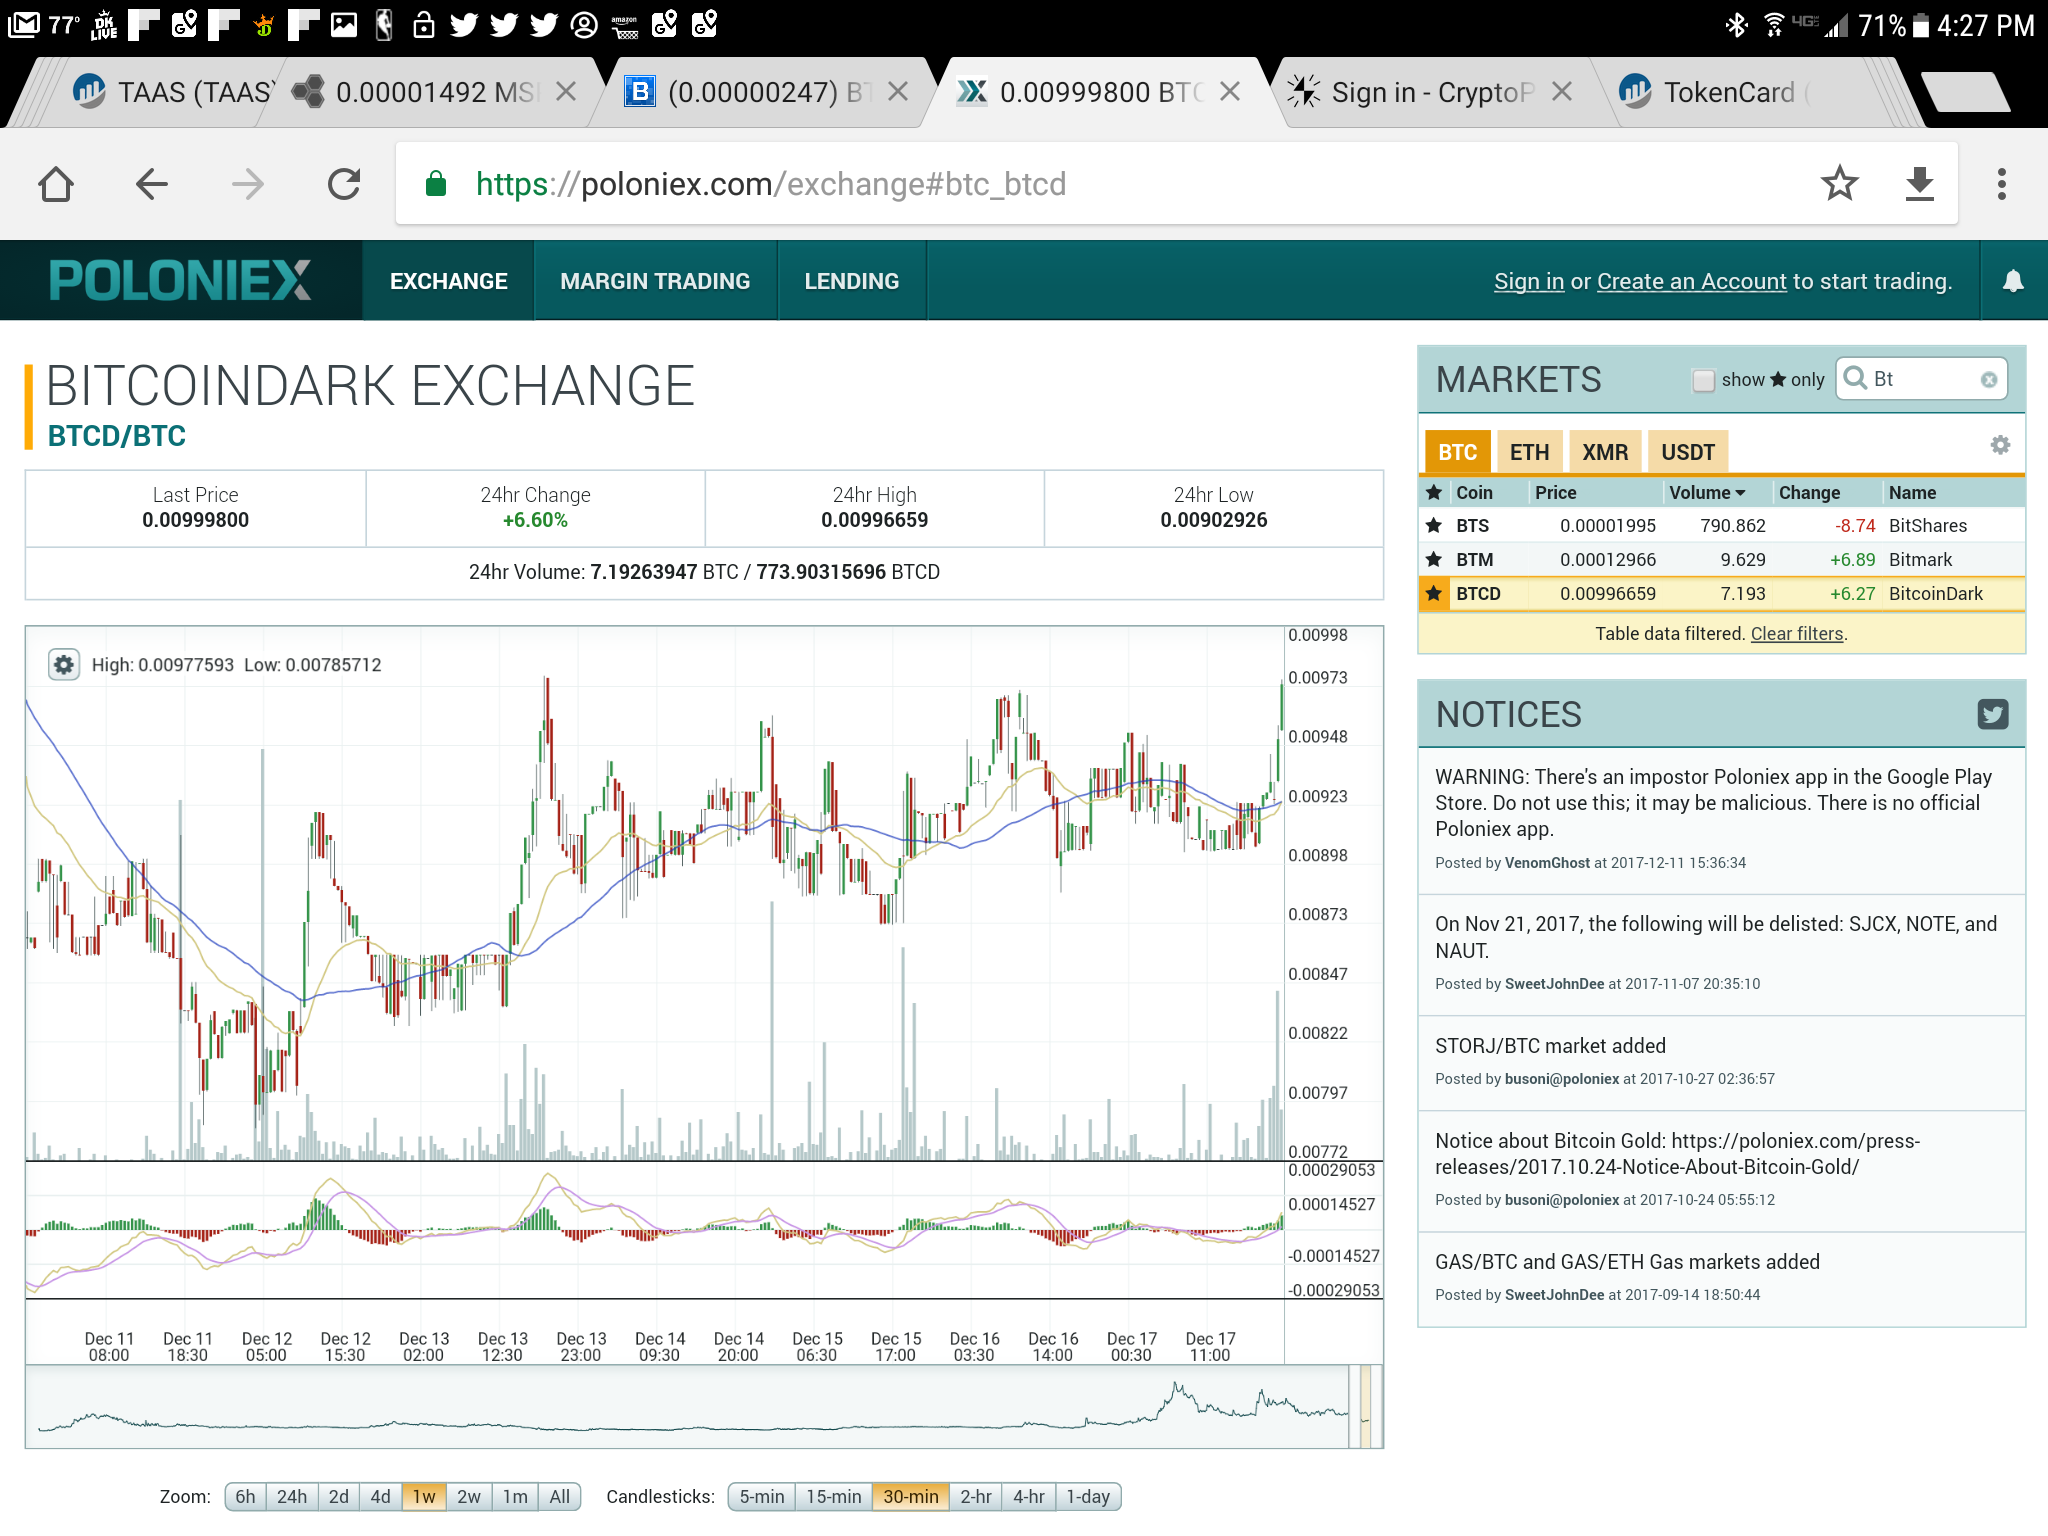This screenshot has height=1536, width=2048.
Task: Reload the Poloniex page
Action: (x=344, y=184)
